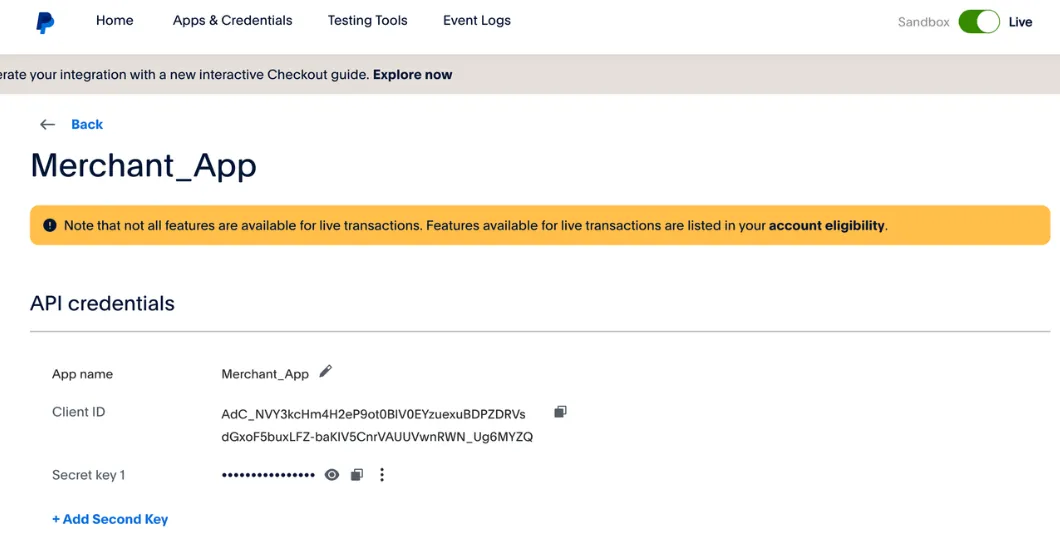Click Add Second Key
The width and height of the screenshot is (1060, 550).
coord(110,519)
